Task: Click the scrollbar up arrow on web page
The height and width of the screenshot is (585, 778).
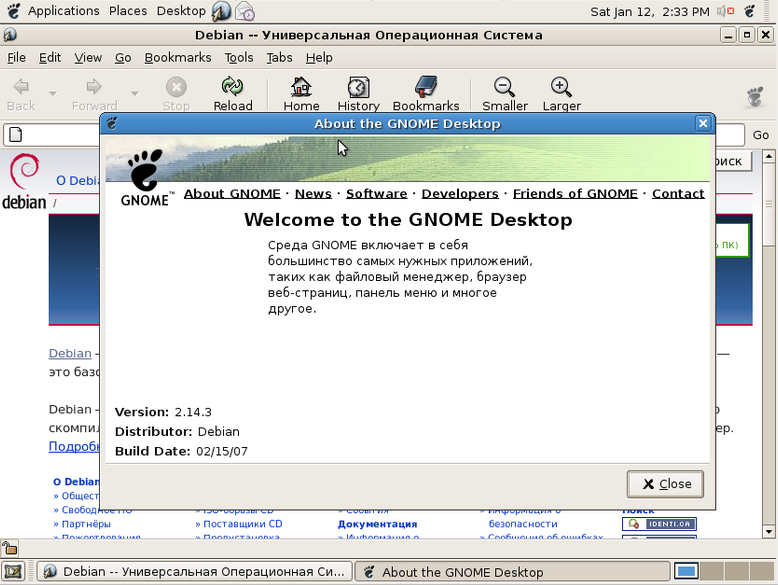Action: [769, 156]
